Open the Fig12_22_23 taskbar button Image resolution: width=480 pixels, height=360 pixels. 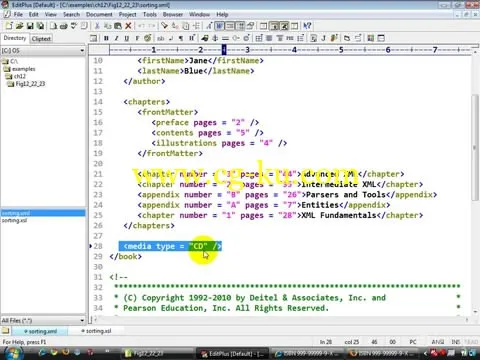click(157, 353)
